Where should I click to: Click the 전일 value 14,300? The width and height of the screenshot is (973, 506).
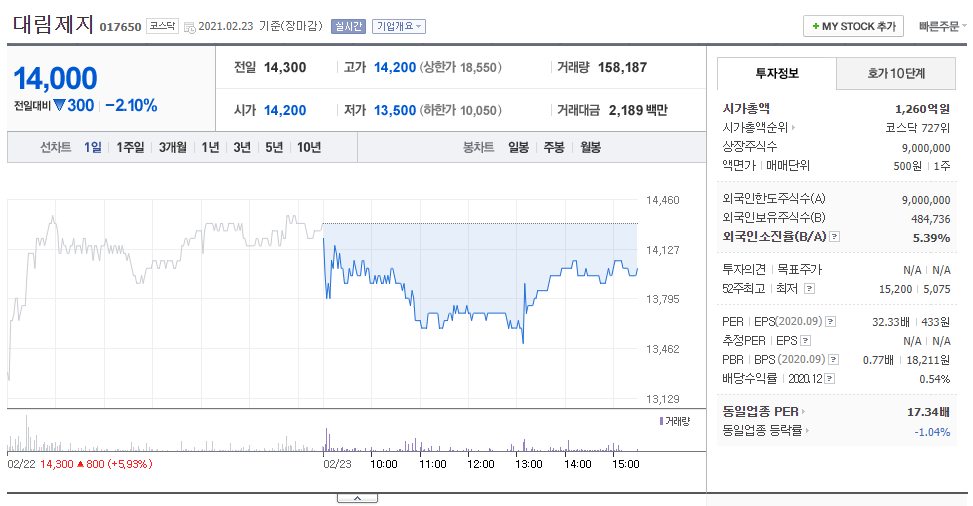[285, 67]
